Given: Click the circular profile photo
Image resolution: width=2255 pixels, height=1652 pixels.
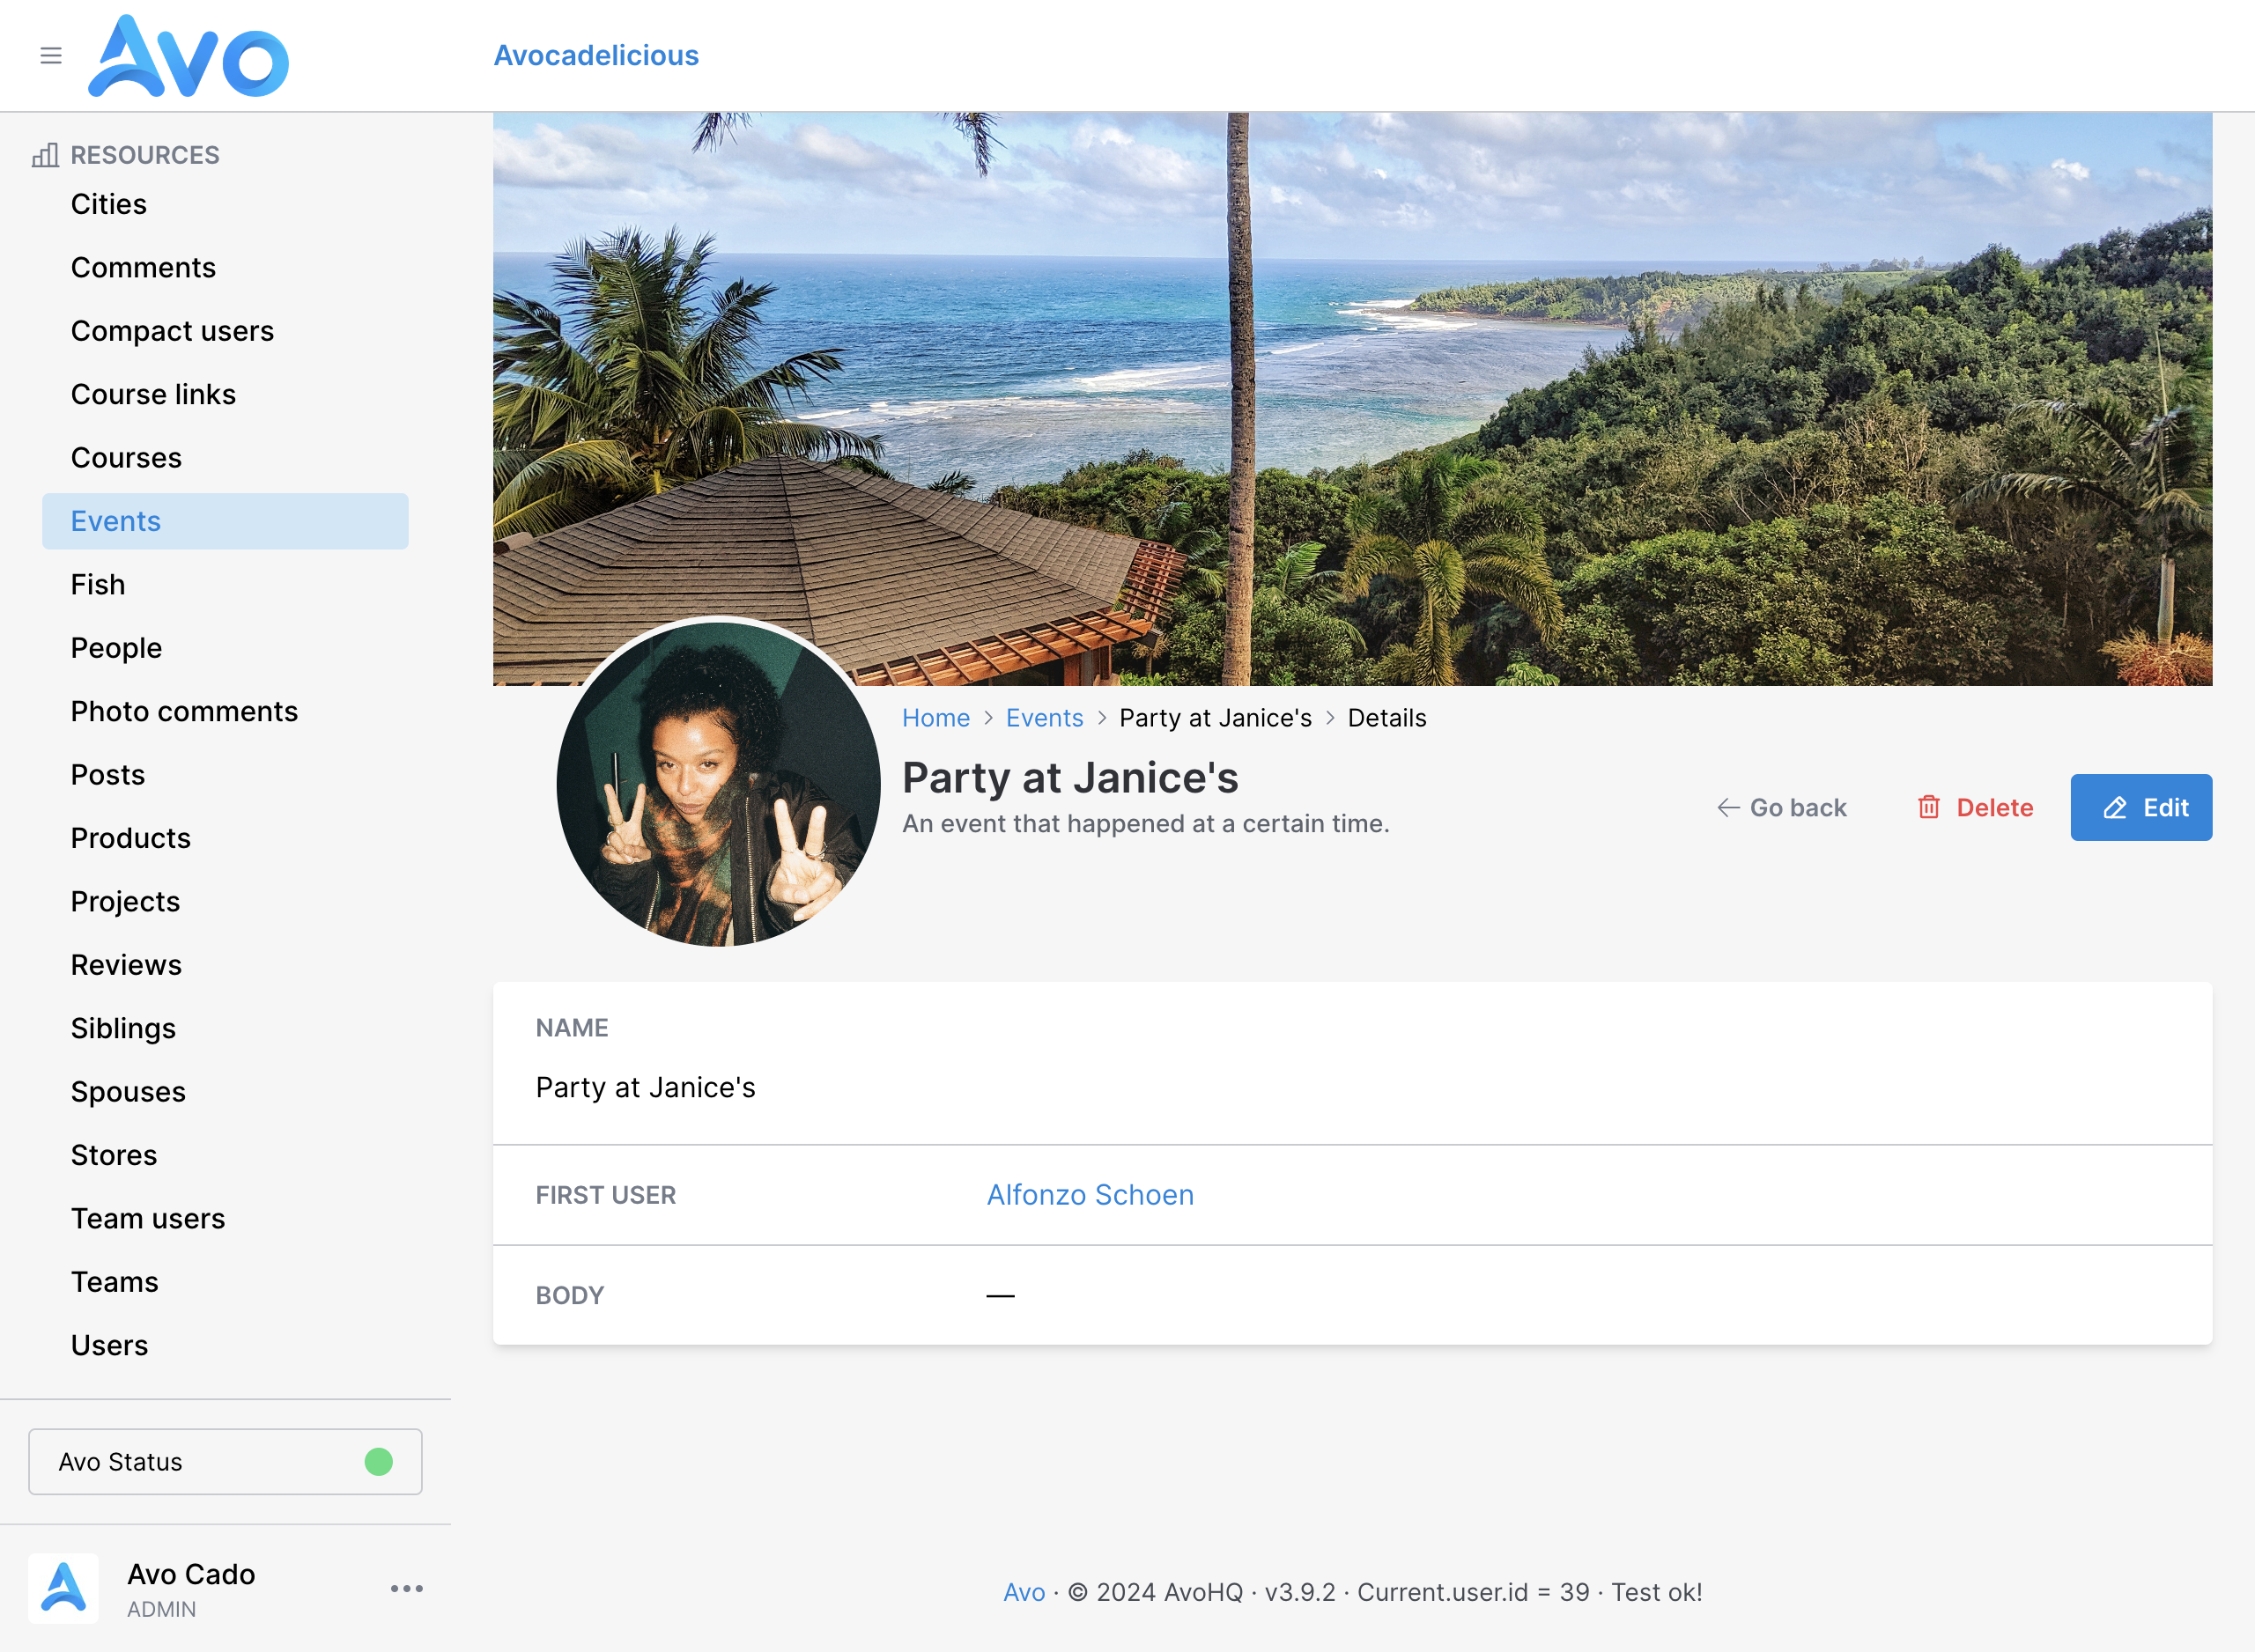Looking at the screenshot, I should (x=718, y=783).
